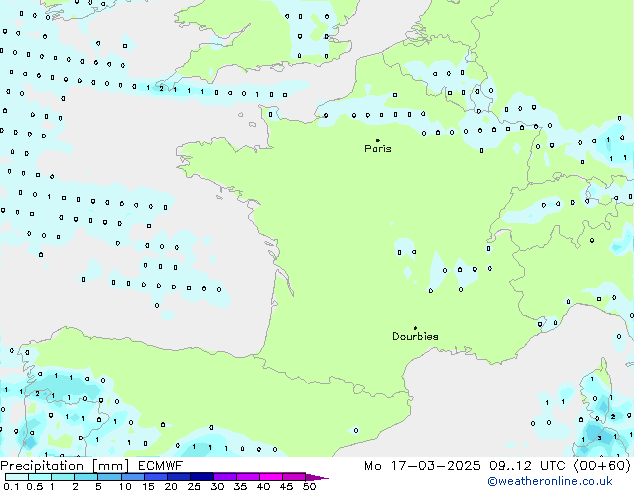Click the '50' legend scale value
The width and height of the screenshot is (634, 490).
pos(309,486)
